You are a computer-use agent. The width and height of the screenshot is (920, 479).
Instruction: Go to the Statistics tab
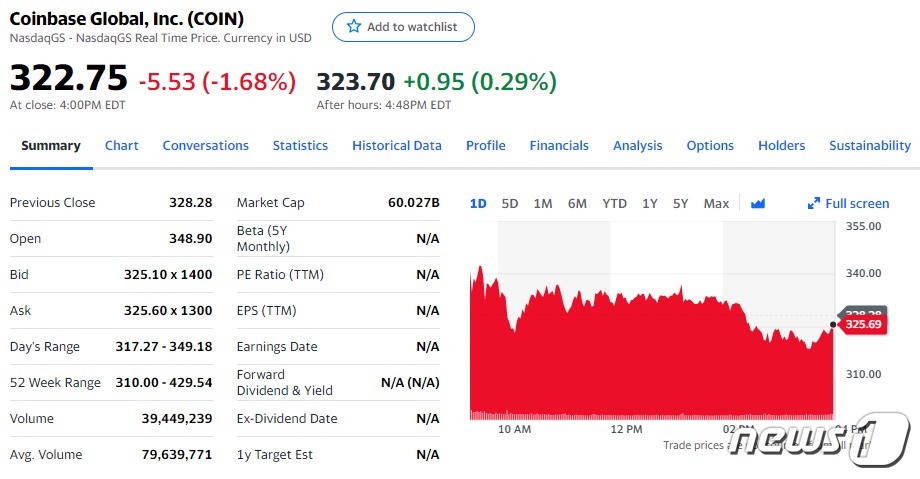click(300, 145)
